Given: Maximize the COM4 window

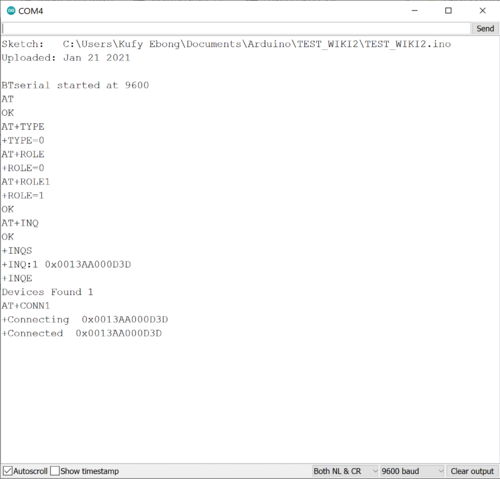Looking at the screenshot, I should pyautogui.click(x=448, y=11).
